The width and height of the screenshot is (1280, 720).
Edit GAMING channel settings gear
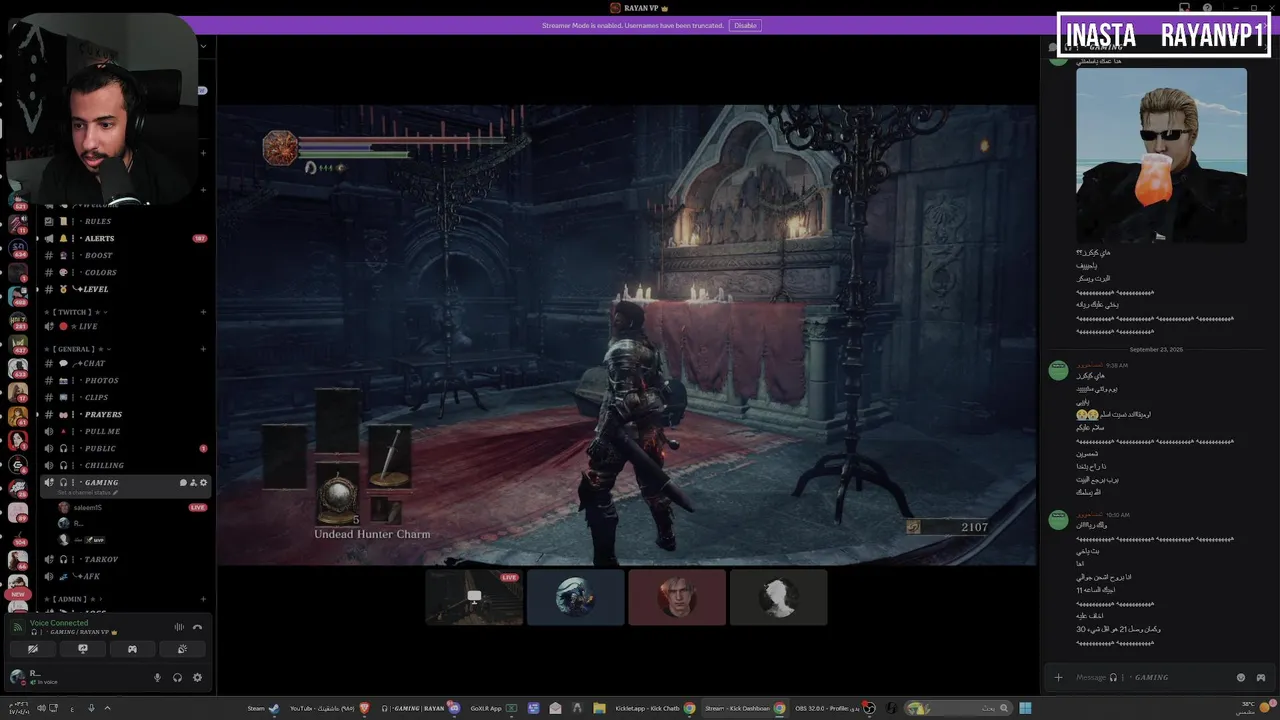(x=204, y=483)
